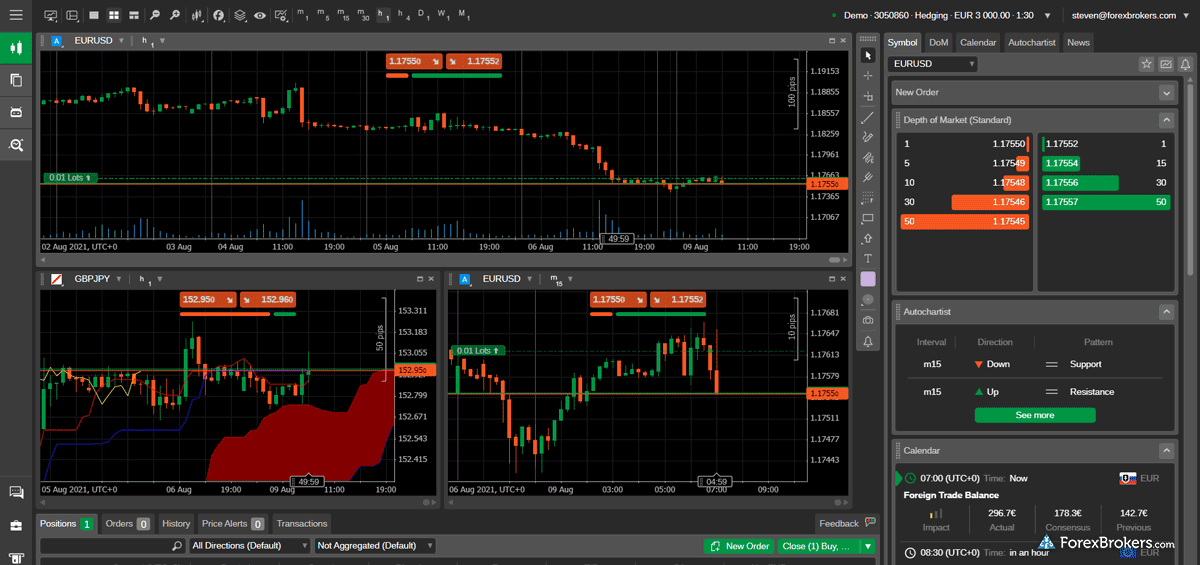The height and width of the screenshot is (565, 1200).
Task: Click Close (1) Buy button
Action: (819, 546)
